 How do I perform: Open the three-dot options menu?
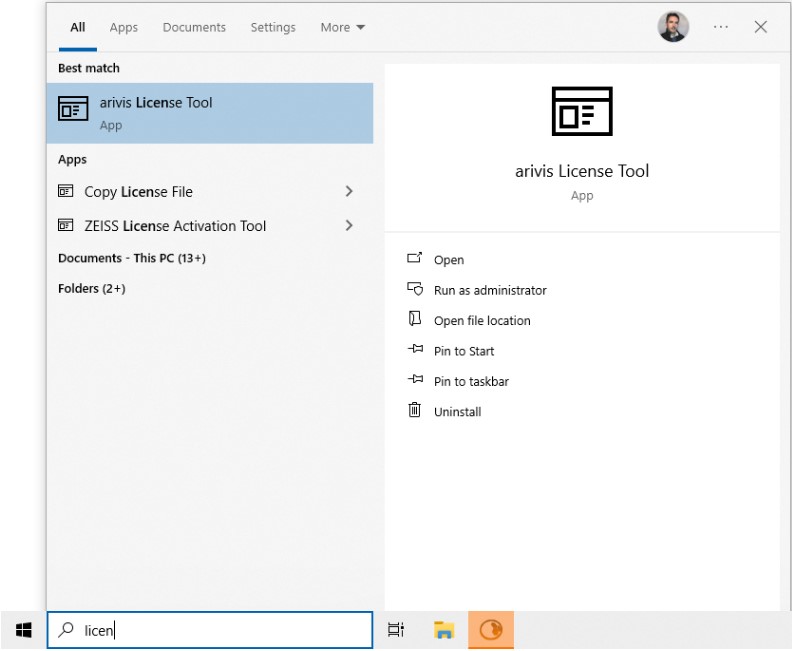pos(720,27)
